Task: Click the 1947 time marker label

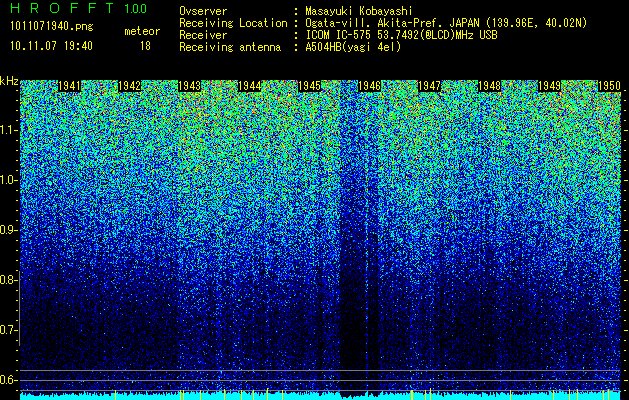Action: [430, 86]
